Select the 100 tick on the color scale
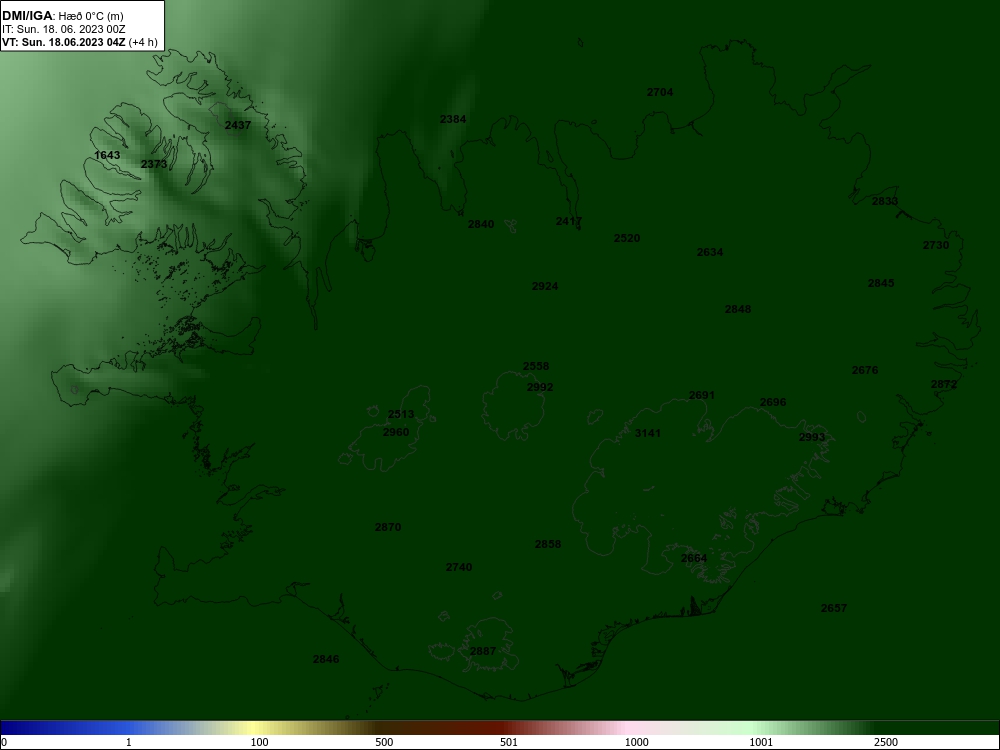The image size is (1000, 750). pyautogui.click(x=260, y=742)
